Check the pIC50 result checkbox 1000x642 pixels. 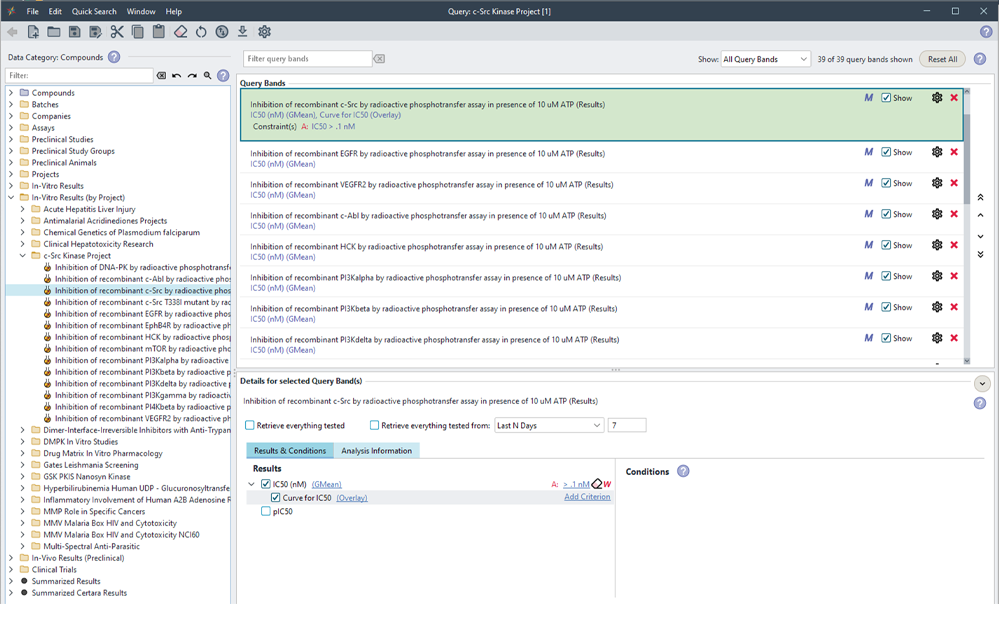[266, 511]
